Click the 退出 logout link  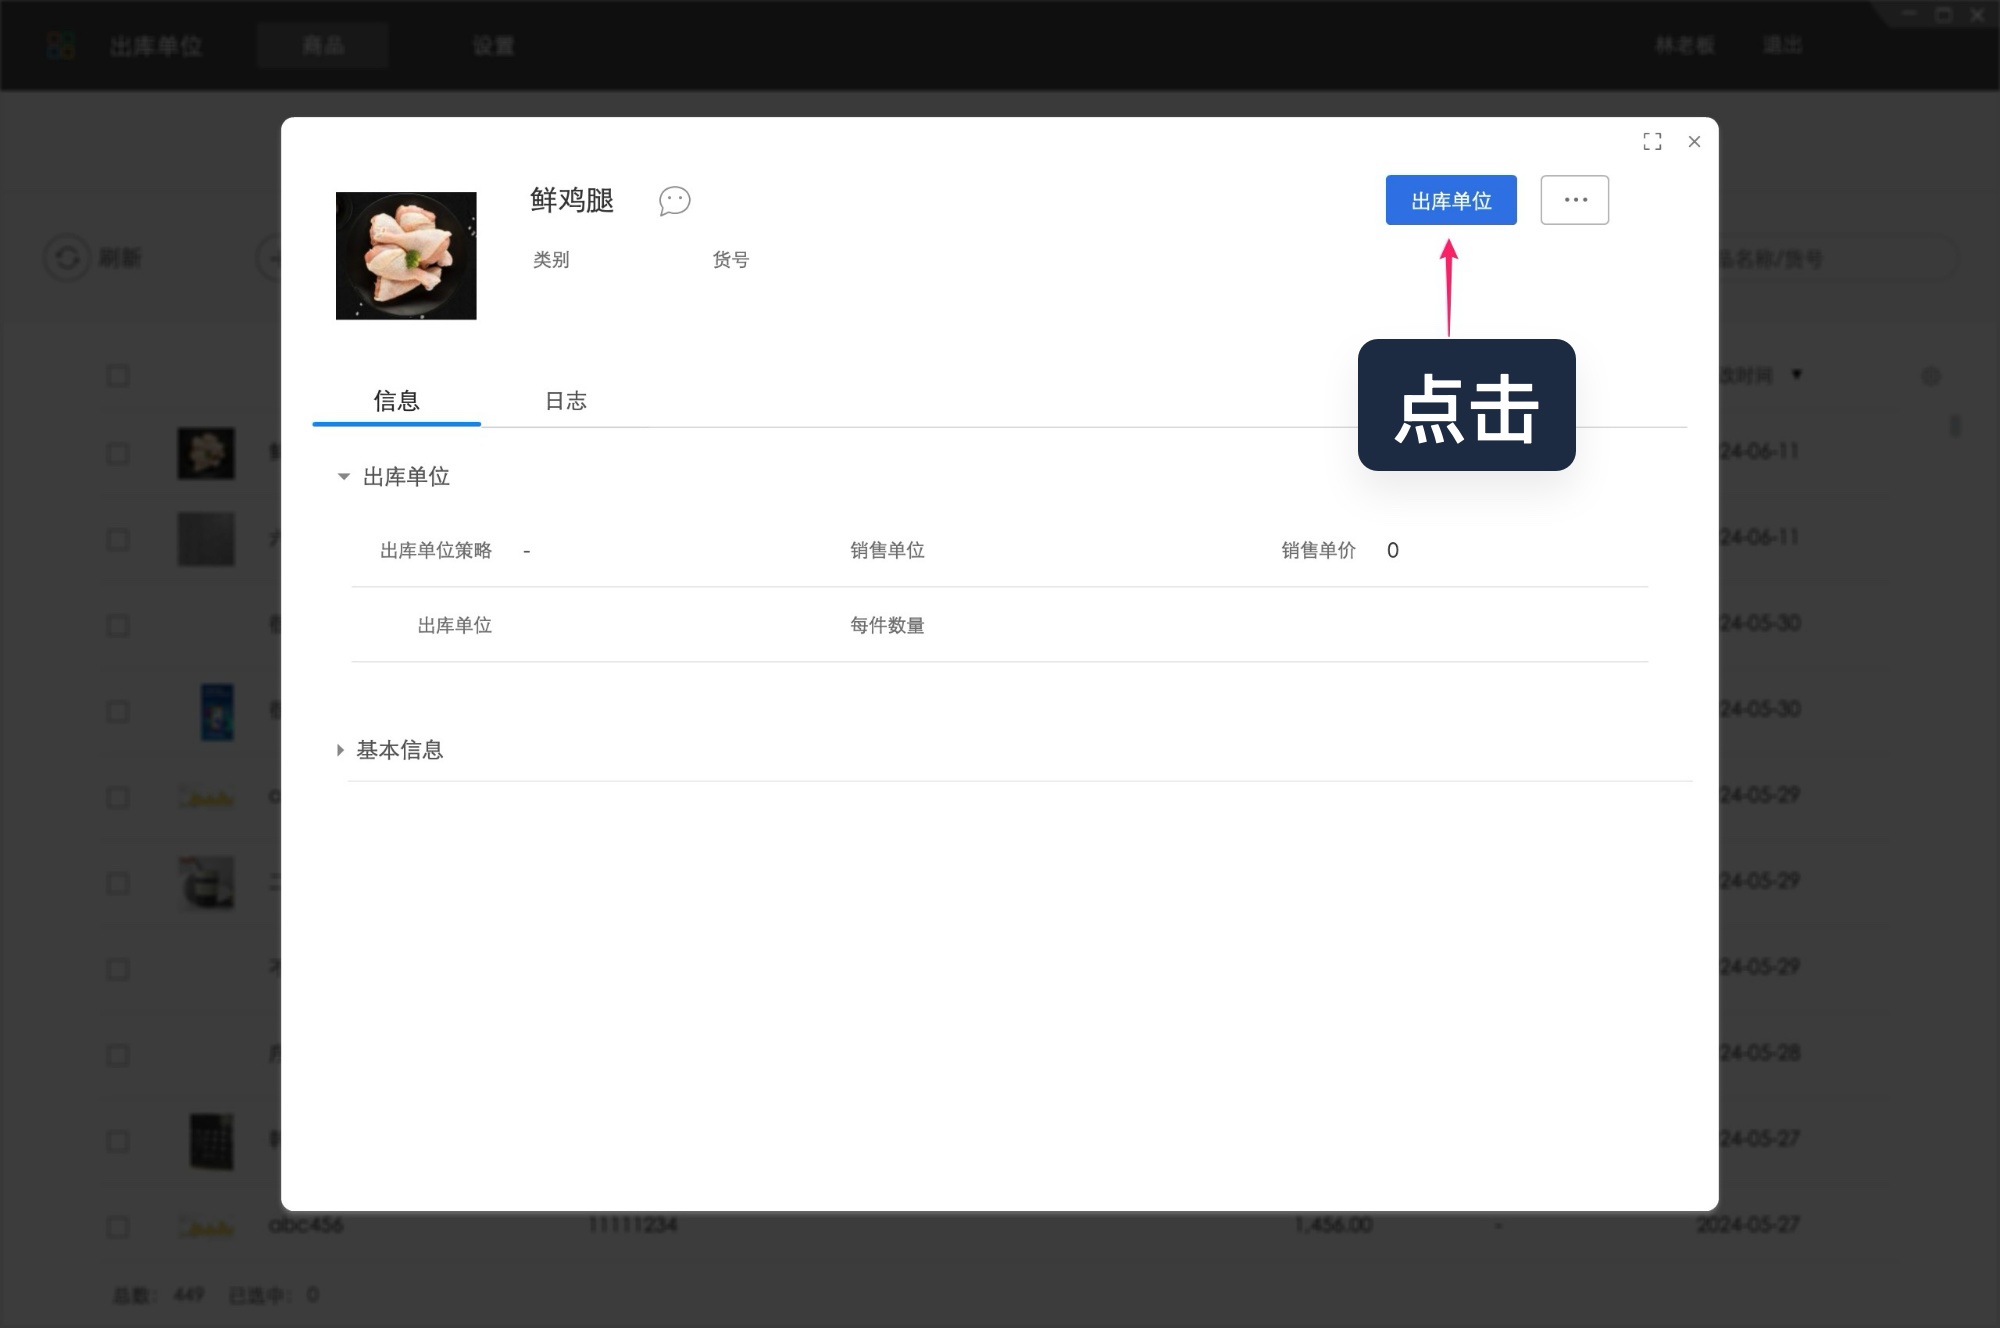(1783, 45)
